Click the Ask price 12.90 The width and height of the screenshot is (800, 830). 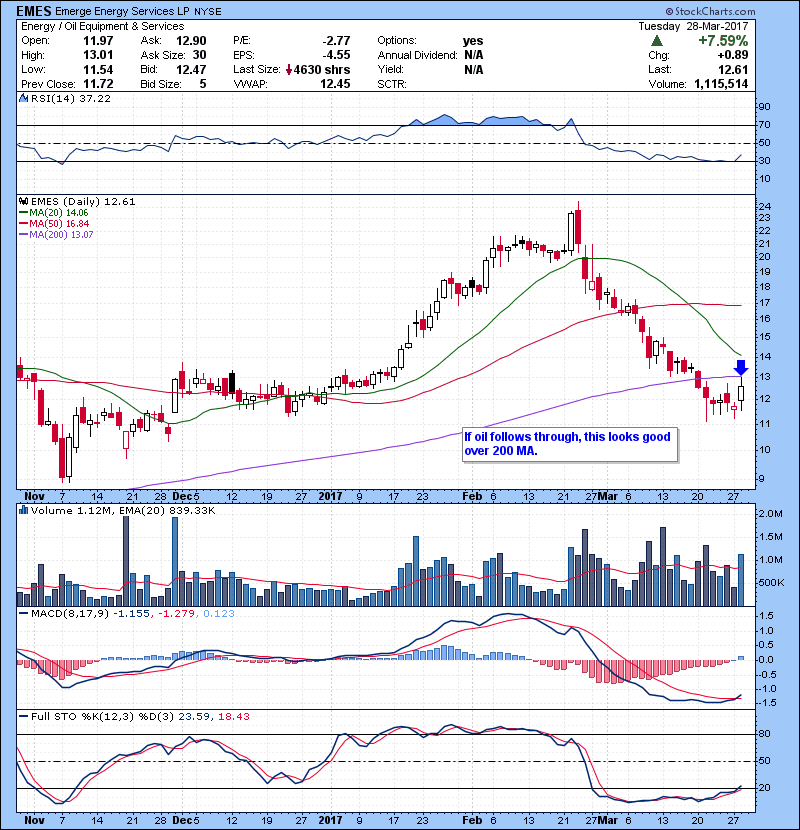pyautogui.click(x=191, y=41)
